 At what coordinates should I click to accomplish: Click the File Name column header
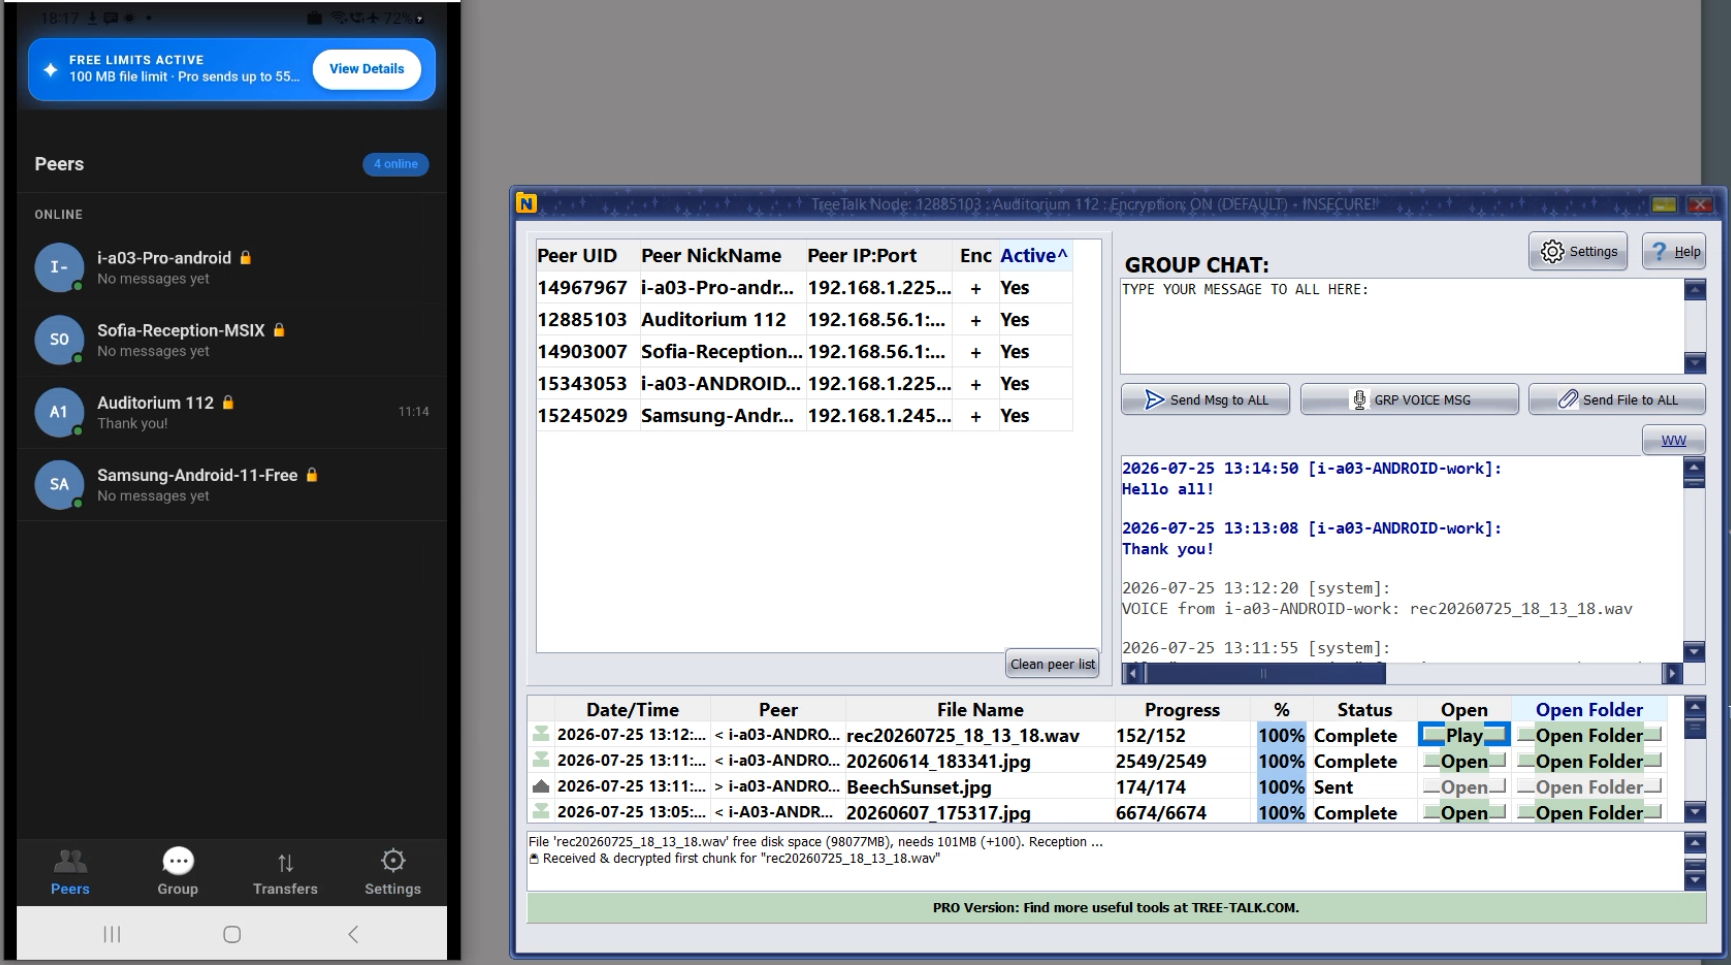(x=980, y=710)
